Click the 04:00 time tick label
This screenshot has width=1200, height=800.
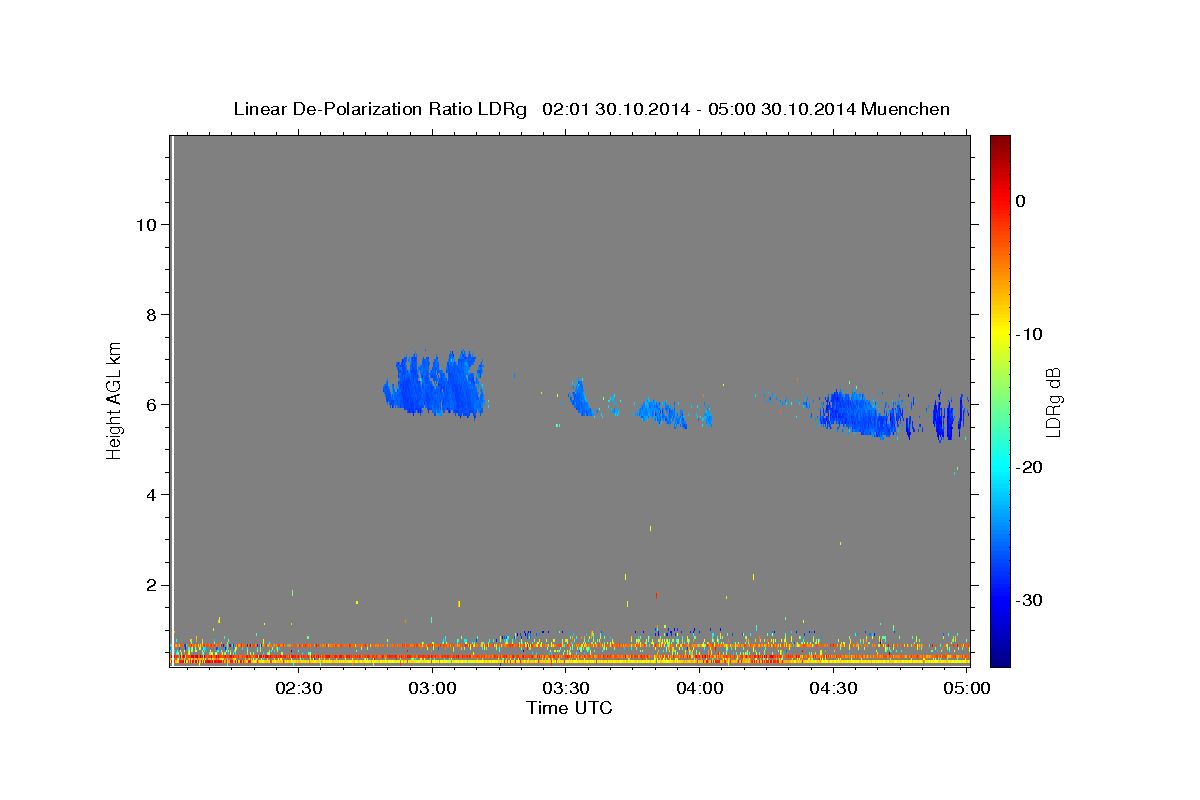(x=700, y=689)
